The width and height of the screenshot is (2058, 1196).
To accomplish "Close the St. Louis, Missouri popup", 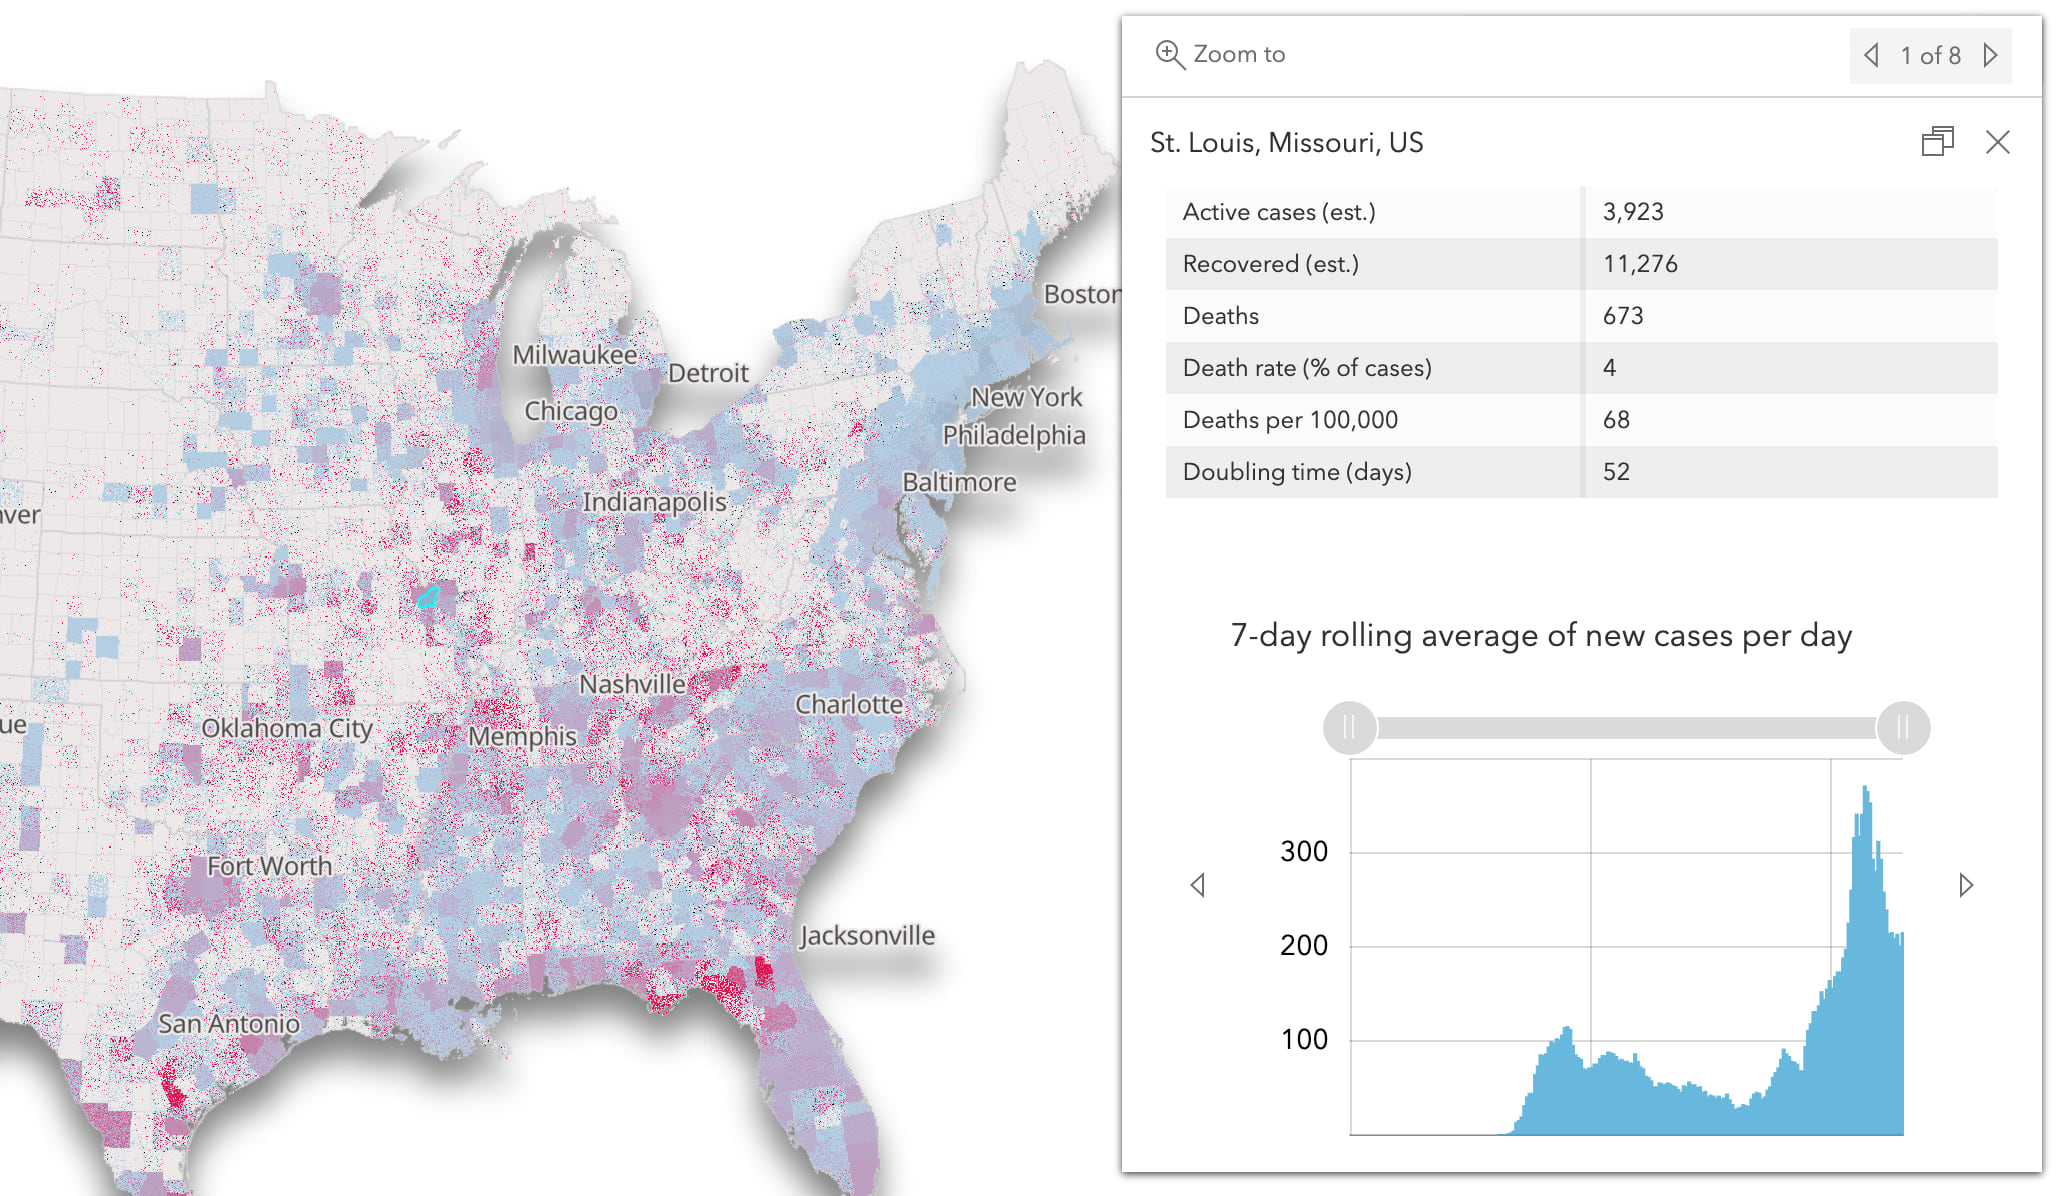I will coord(1996,142).
